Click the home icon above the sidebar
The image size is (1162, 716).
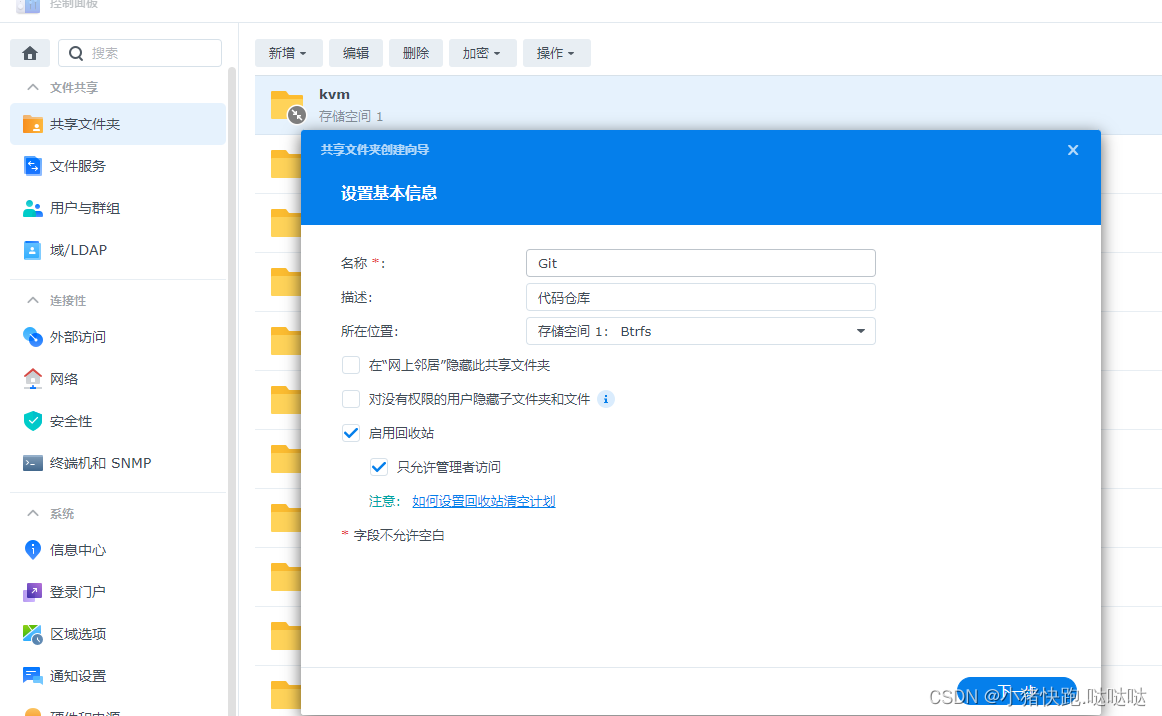pos(29,52)
